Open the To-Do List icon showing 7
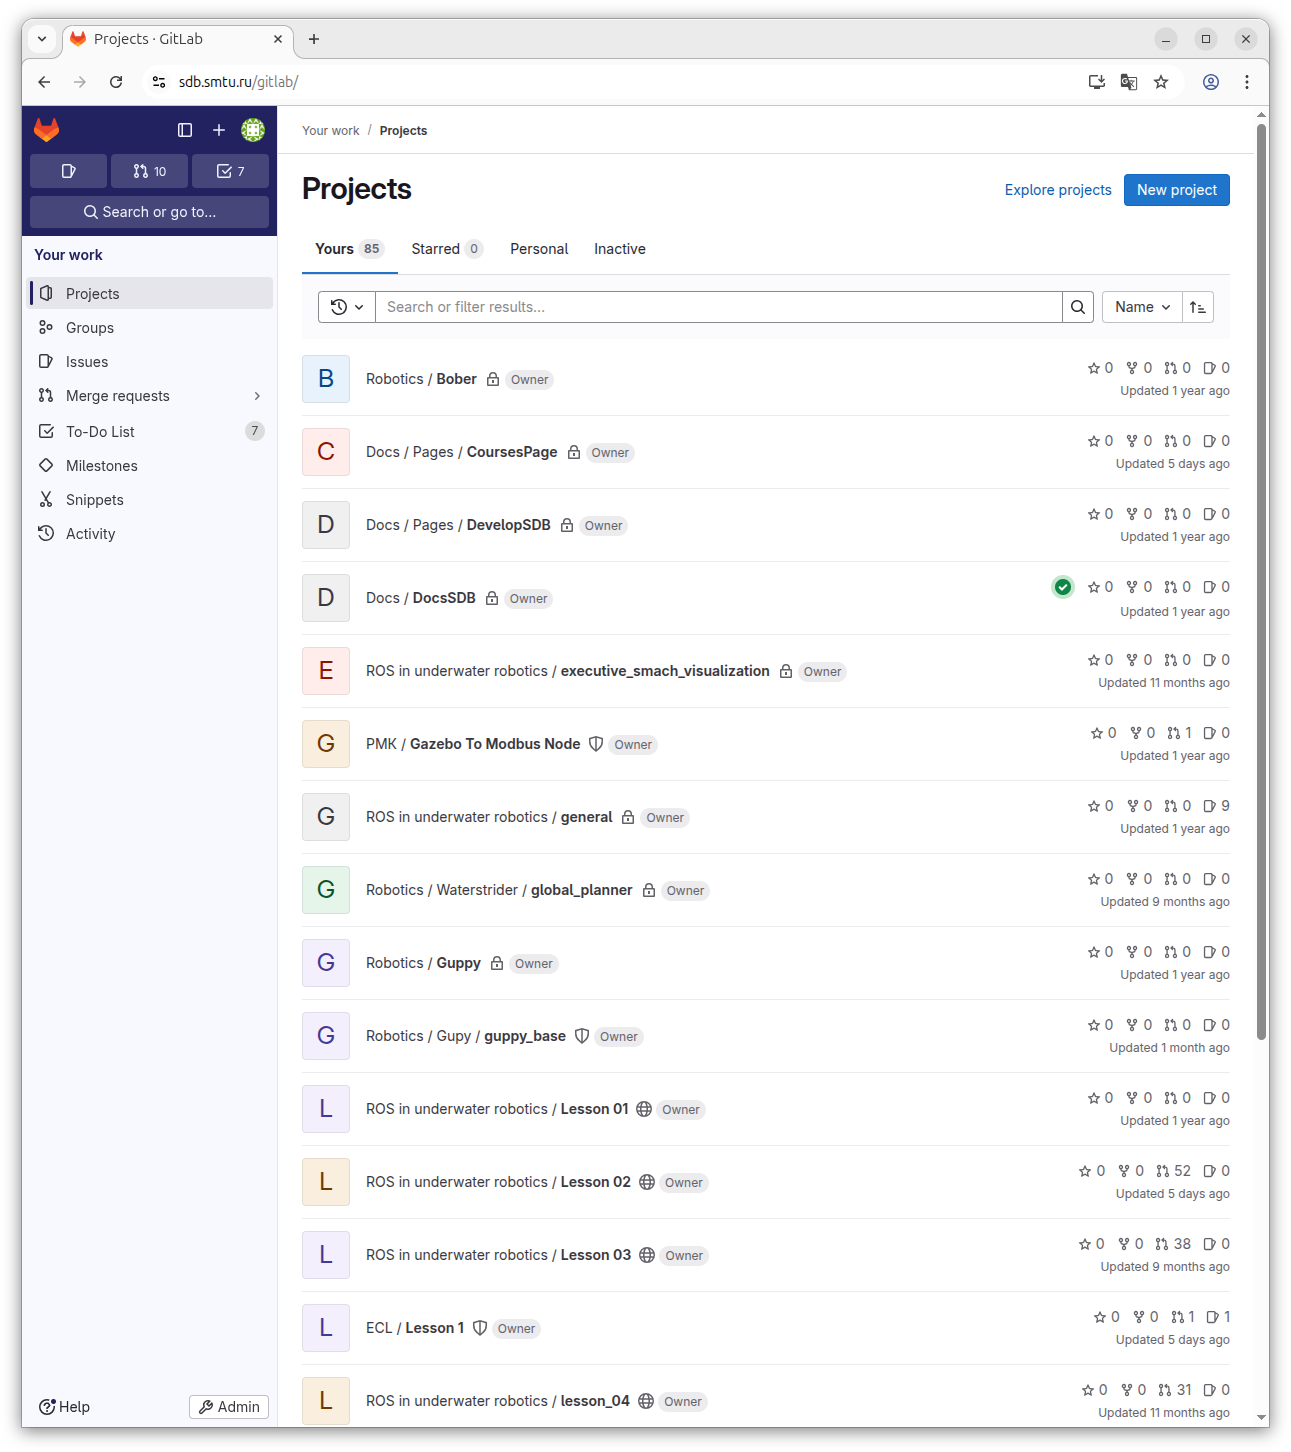The width and height of the screenshot is (1291, 1452). coord(230,171)
